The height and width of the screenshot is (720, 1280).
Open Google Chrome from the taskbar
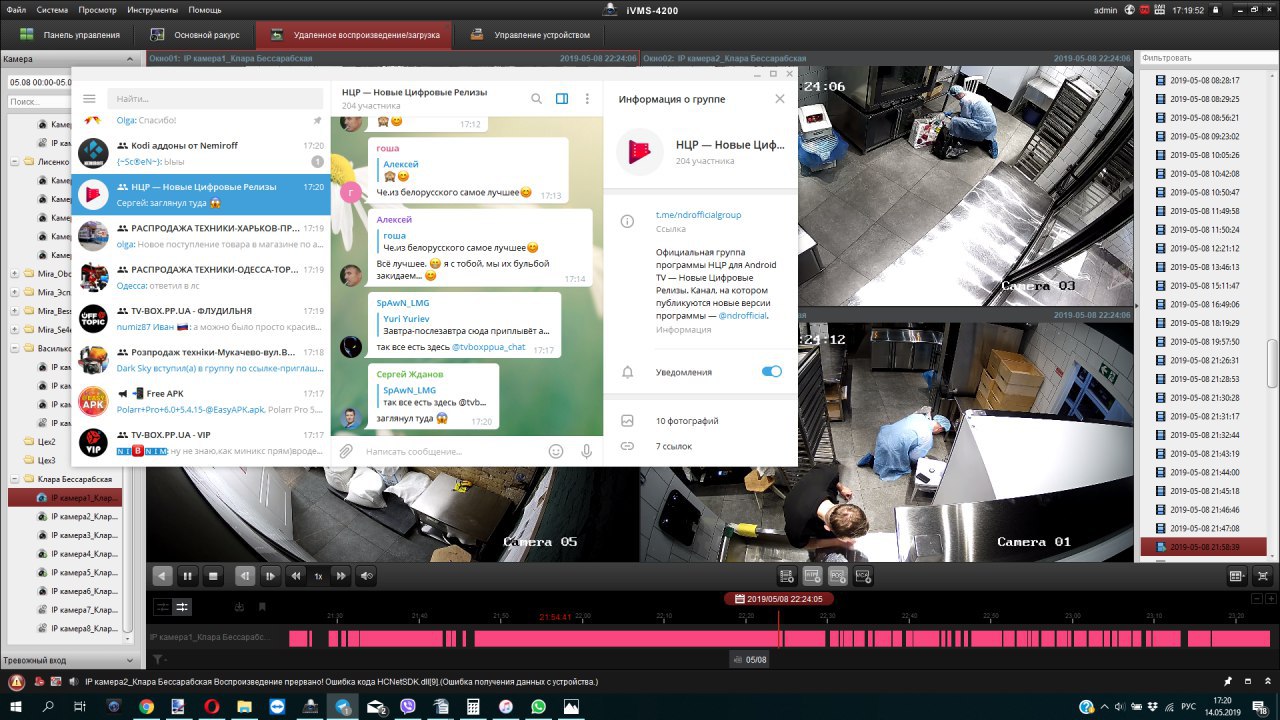146,706
